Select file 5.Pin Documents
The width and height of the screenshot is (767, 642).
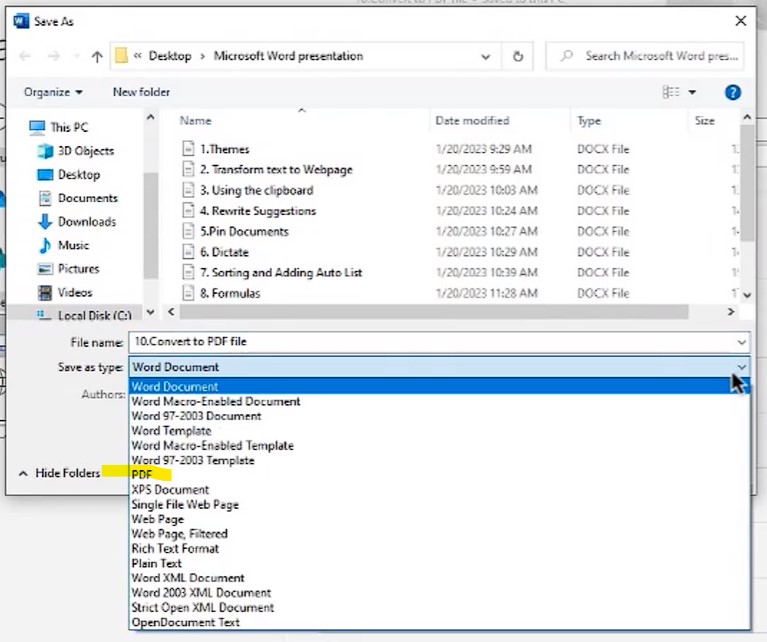[x=235, y=231]
